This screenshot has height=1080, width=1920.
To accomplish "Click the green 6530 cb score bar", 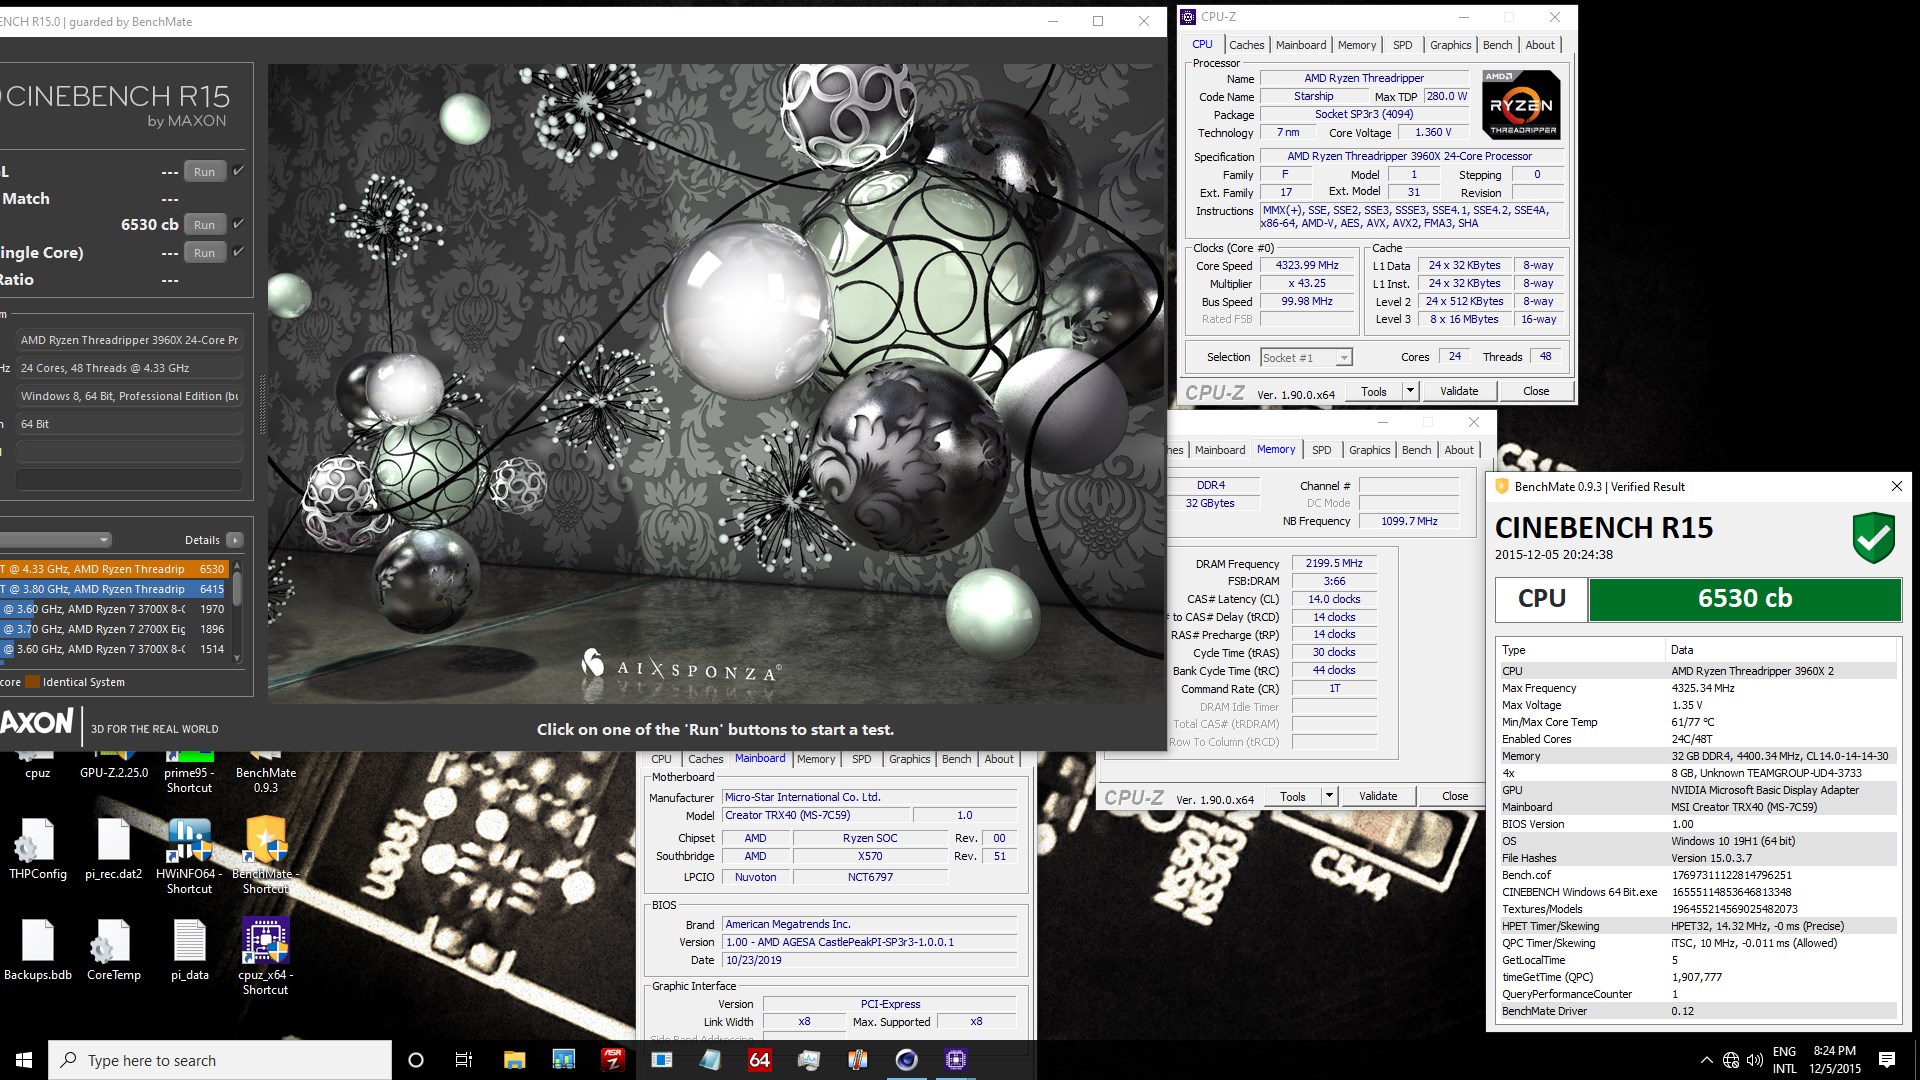I will click(1744, 599).
